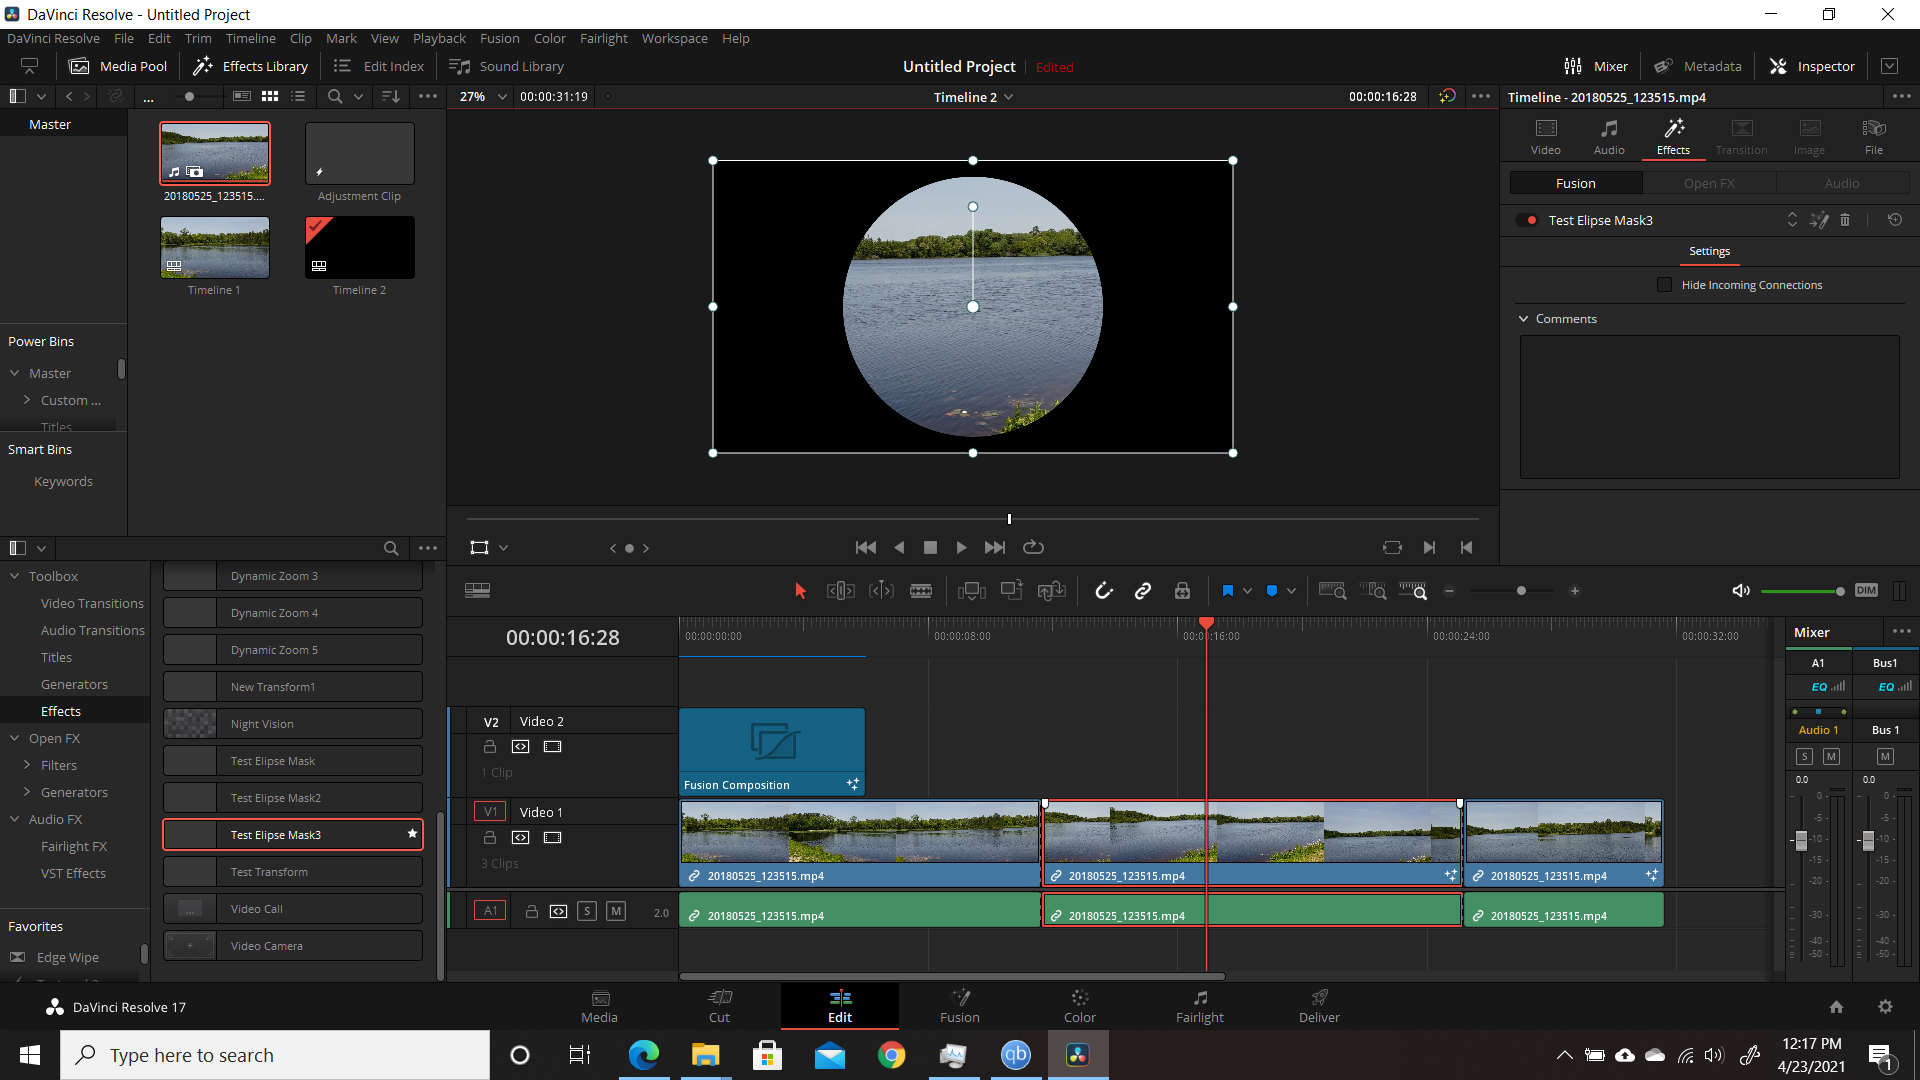Collapse the Toolbox tree

[15, 576]
